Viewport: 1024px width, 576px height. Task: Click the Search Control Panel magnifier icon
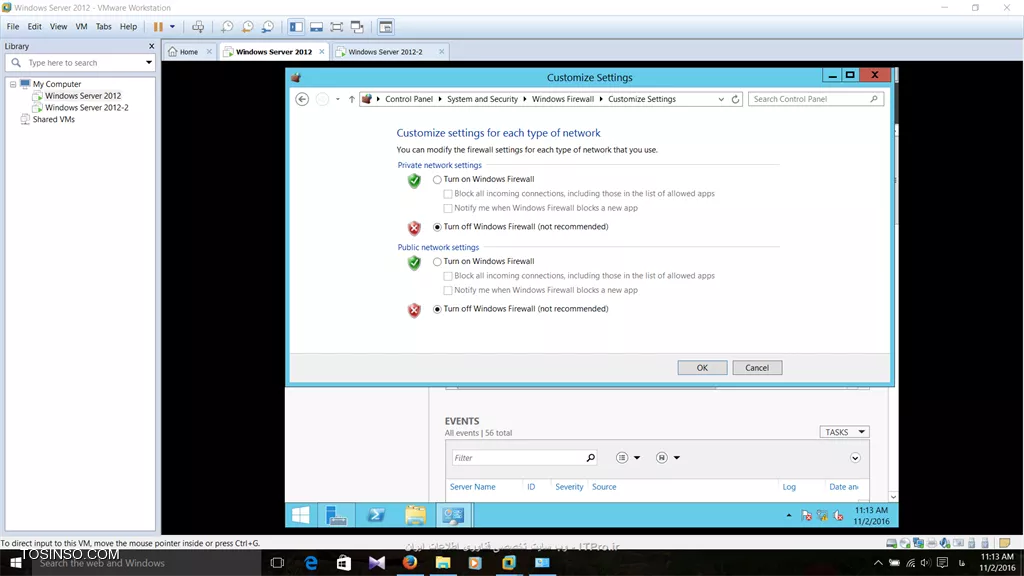(x=874, y=99)
